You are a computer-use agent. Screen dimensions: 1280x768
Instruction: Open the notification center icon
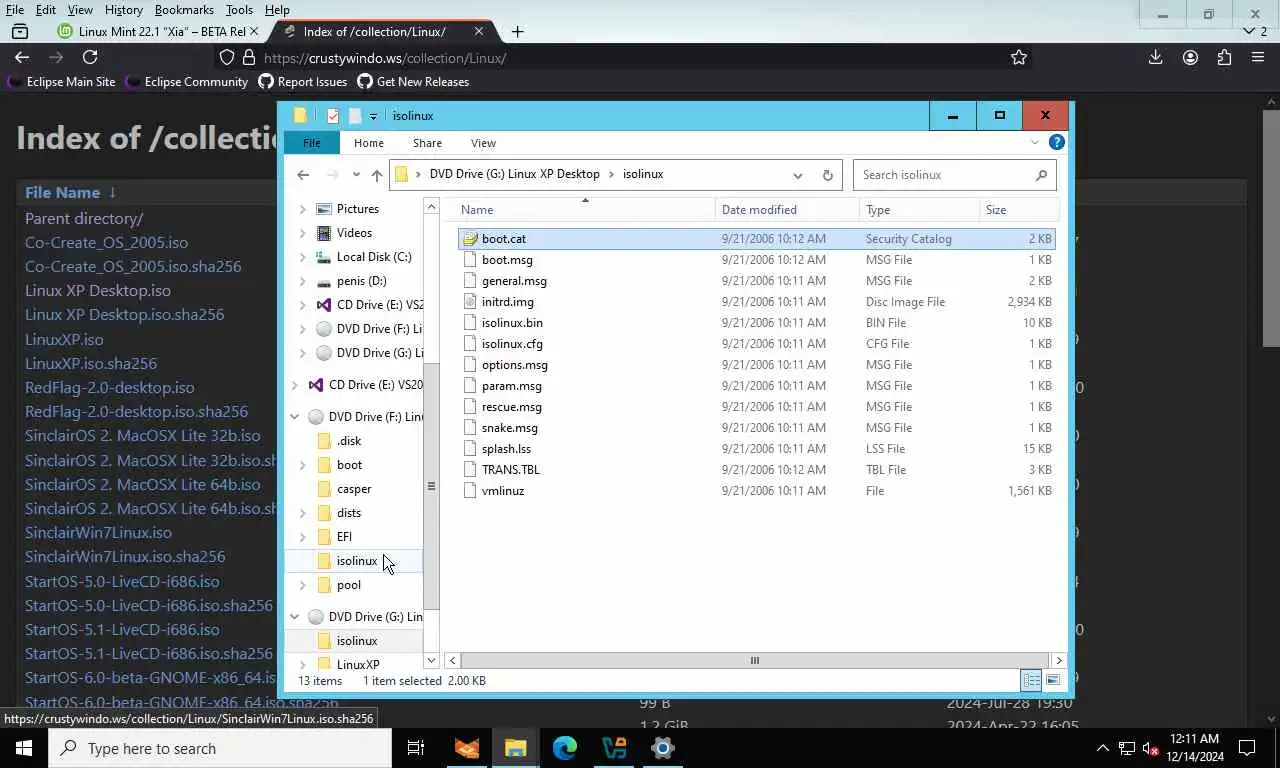coord(1247,748)
